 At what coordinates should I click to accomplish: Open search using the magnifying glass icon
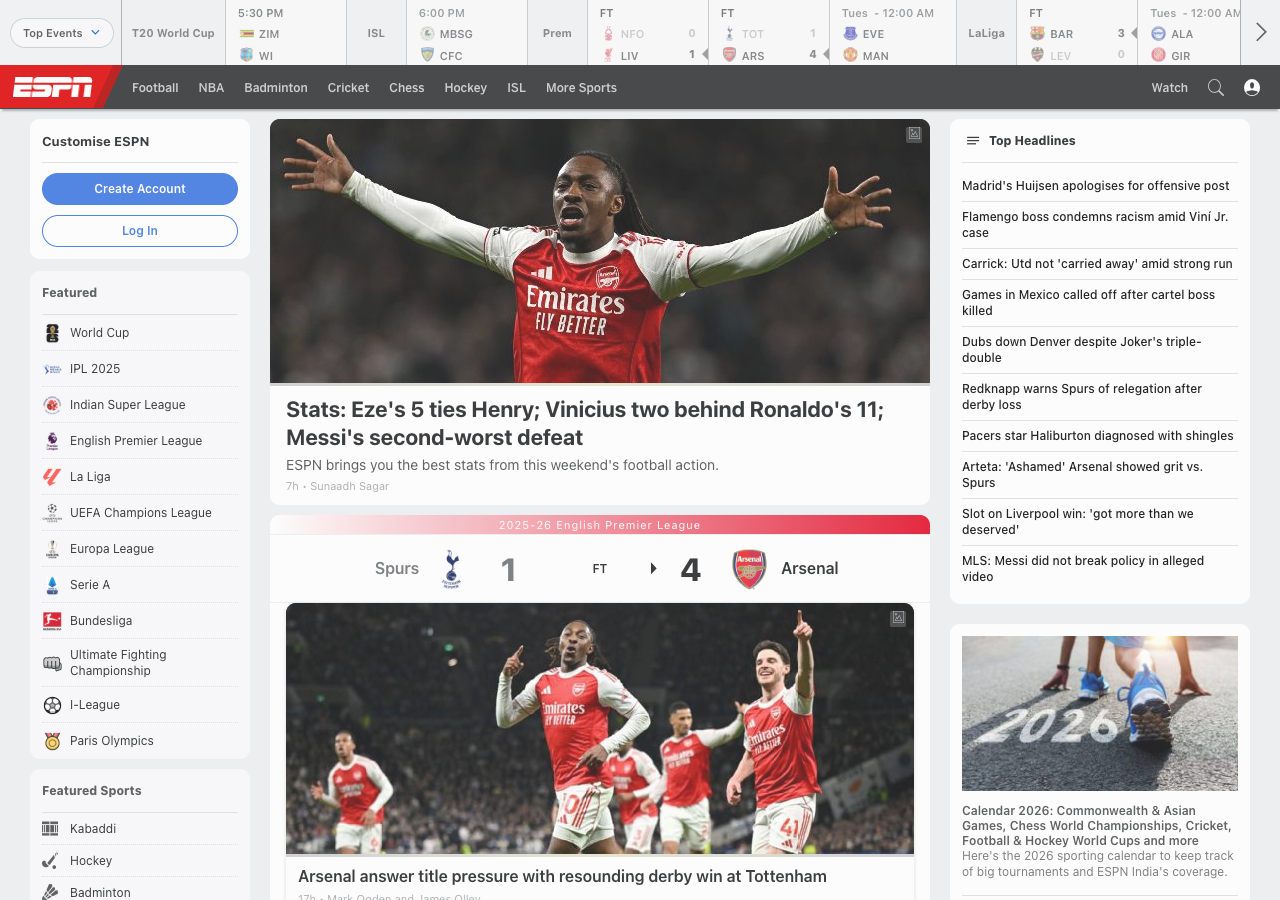1215,87
